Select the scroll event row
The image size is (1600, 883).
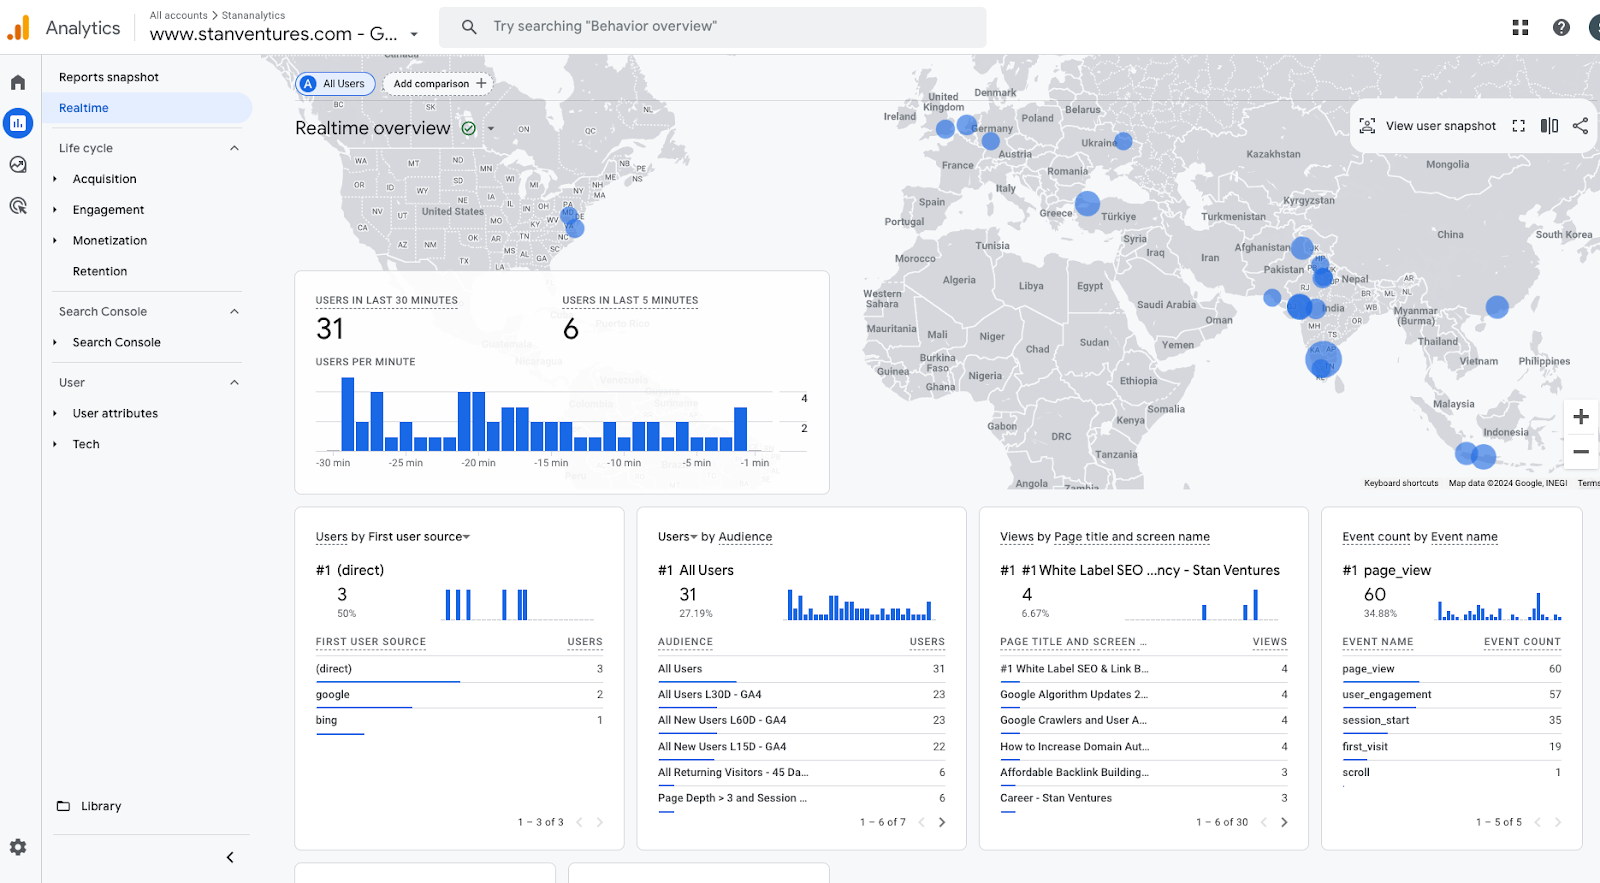pyautogui.click(x=1451, y=773)
